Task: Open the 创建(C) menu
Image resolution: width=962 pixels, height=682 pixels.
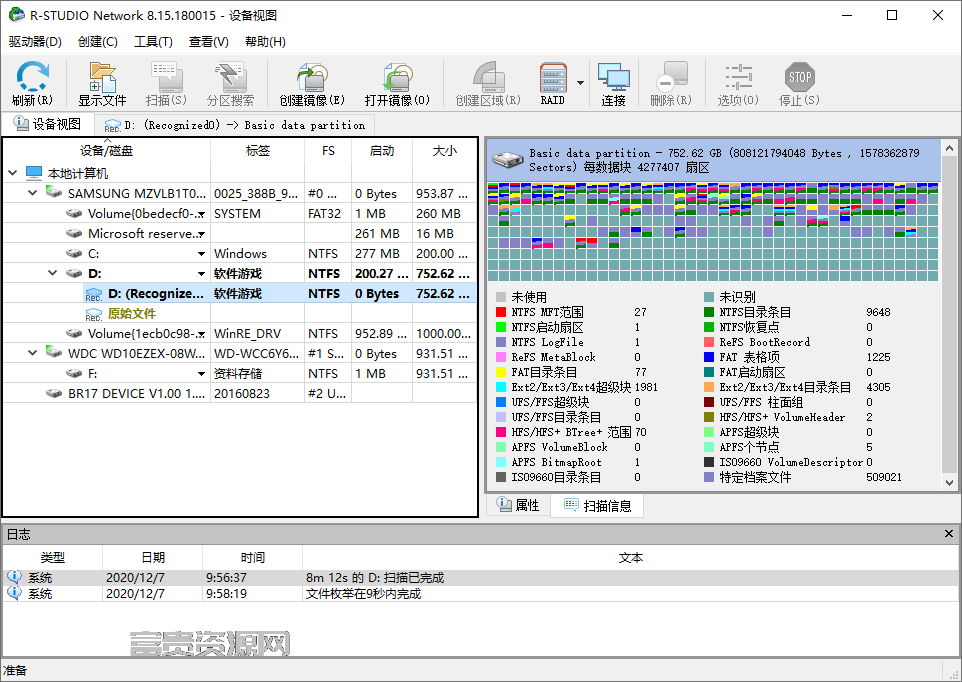Action: [98, 42]
